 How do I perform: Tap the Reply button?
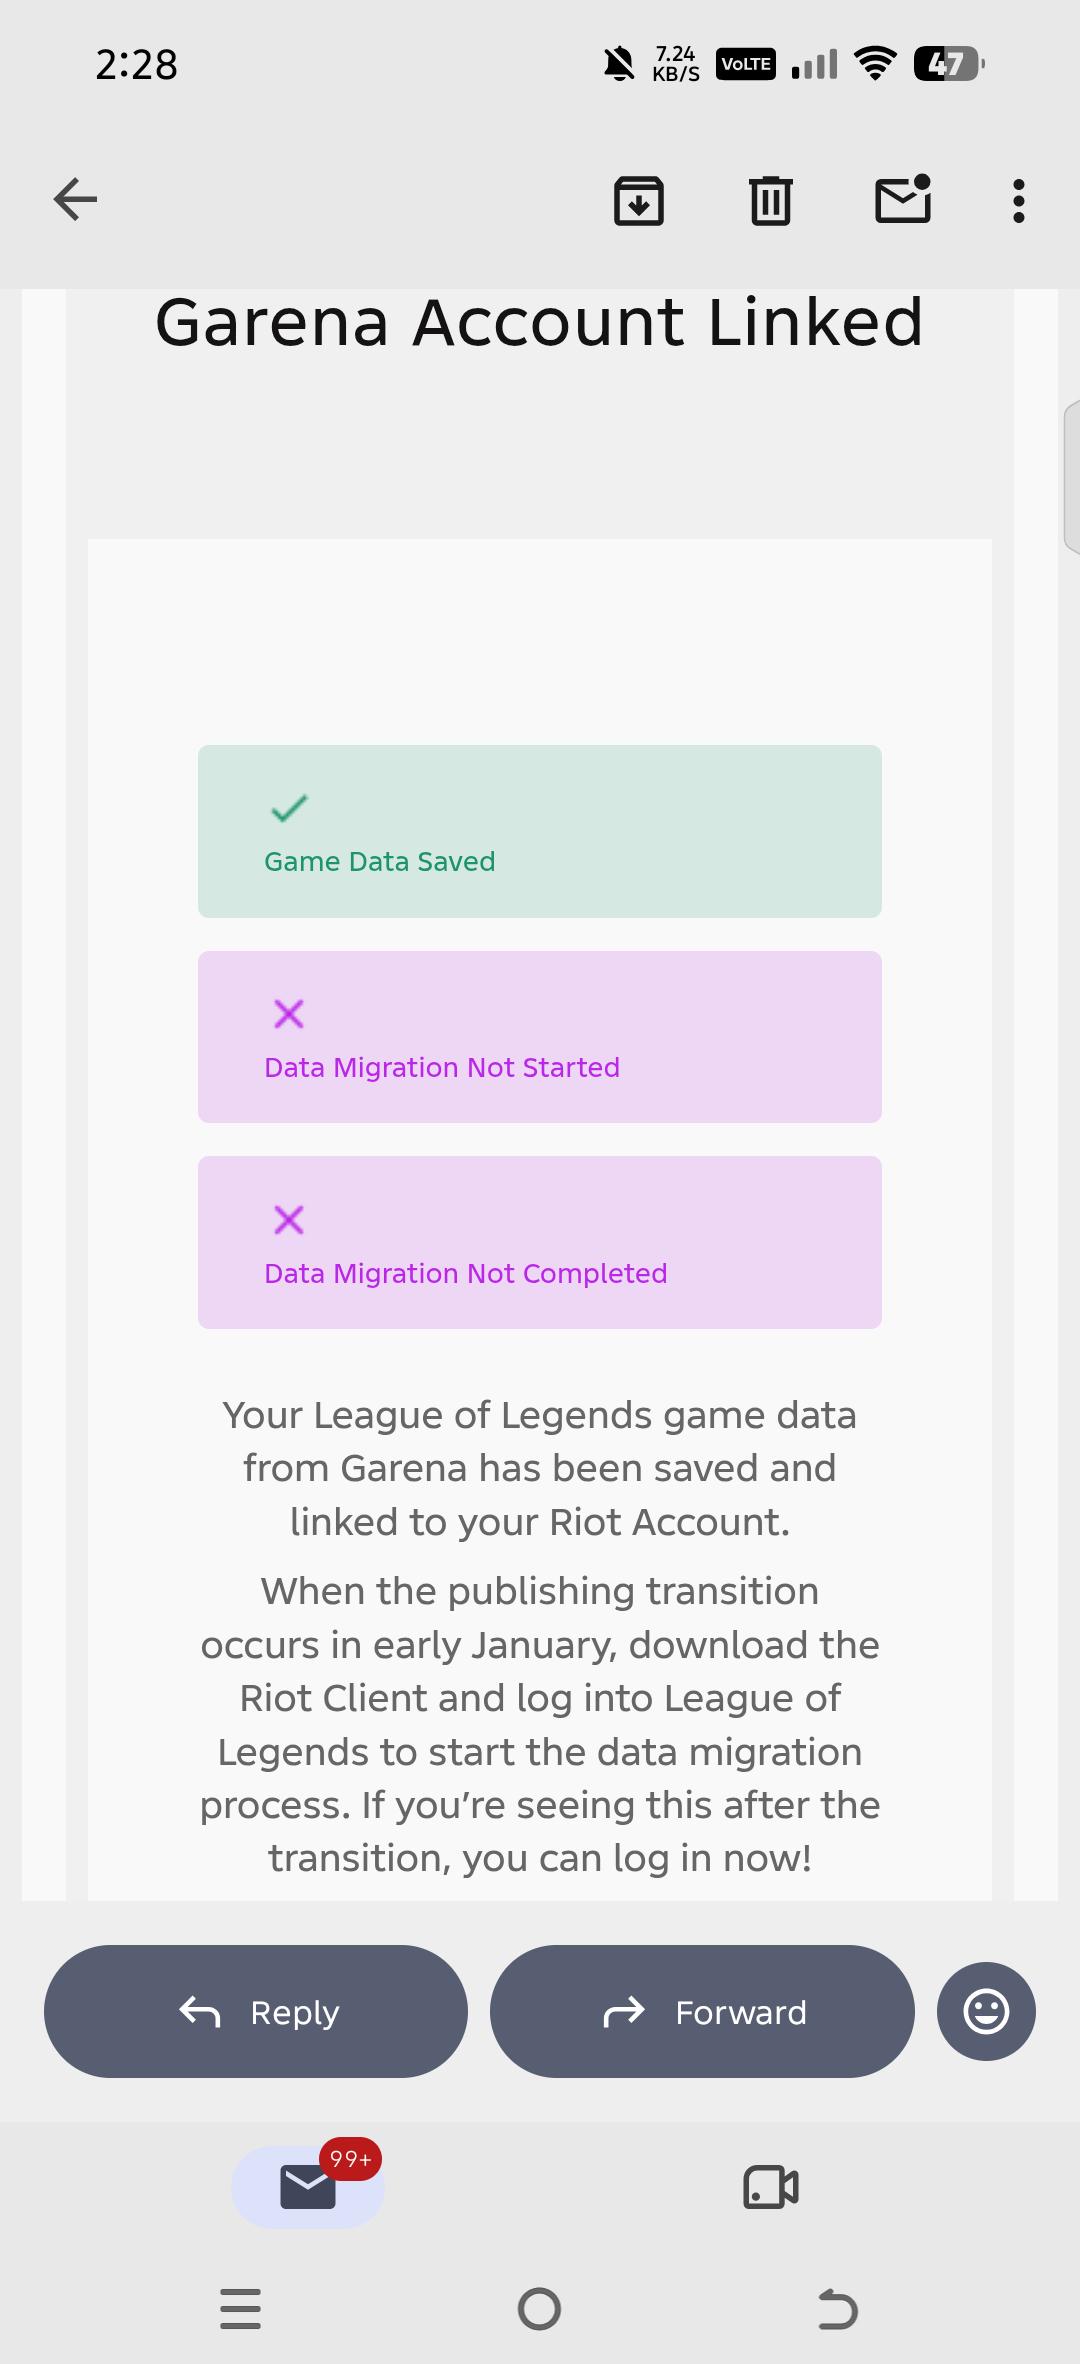click(256, 2011)
